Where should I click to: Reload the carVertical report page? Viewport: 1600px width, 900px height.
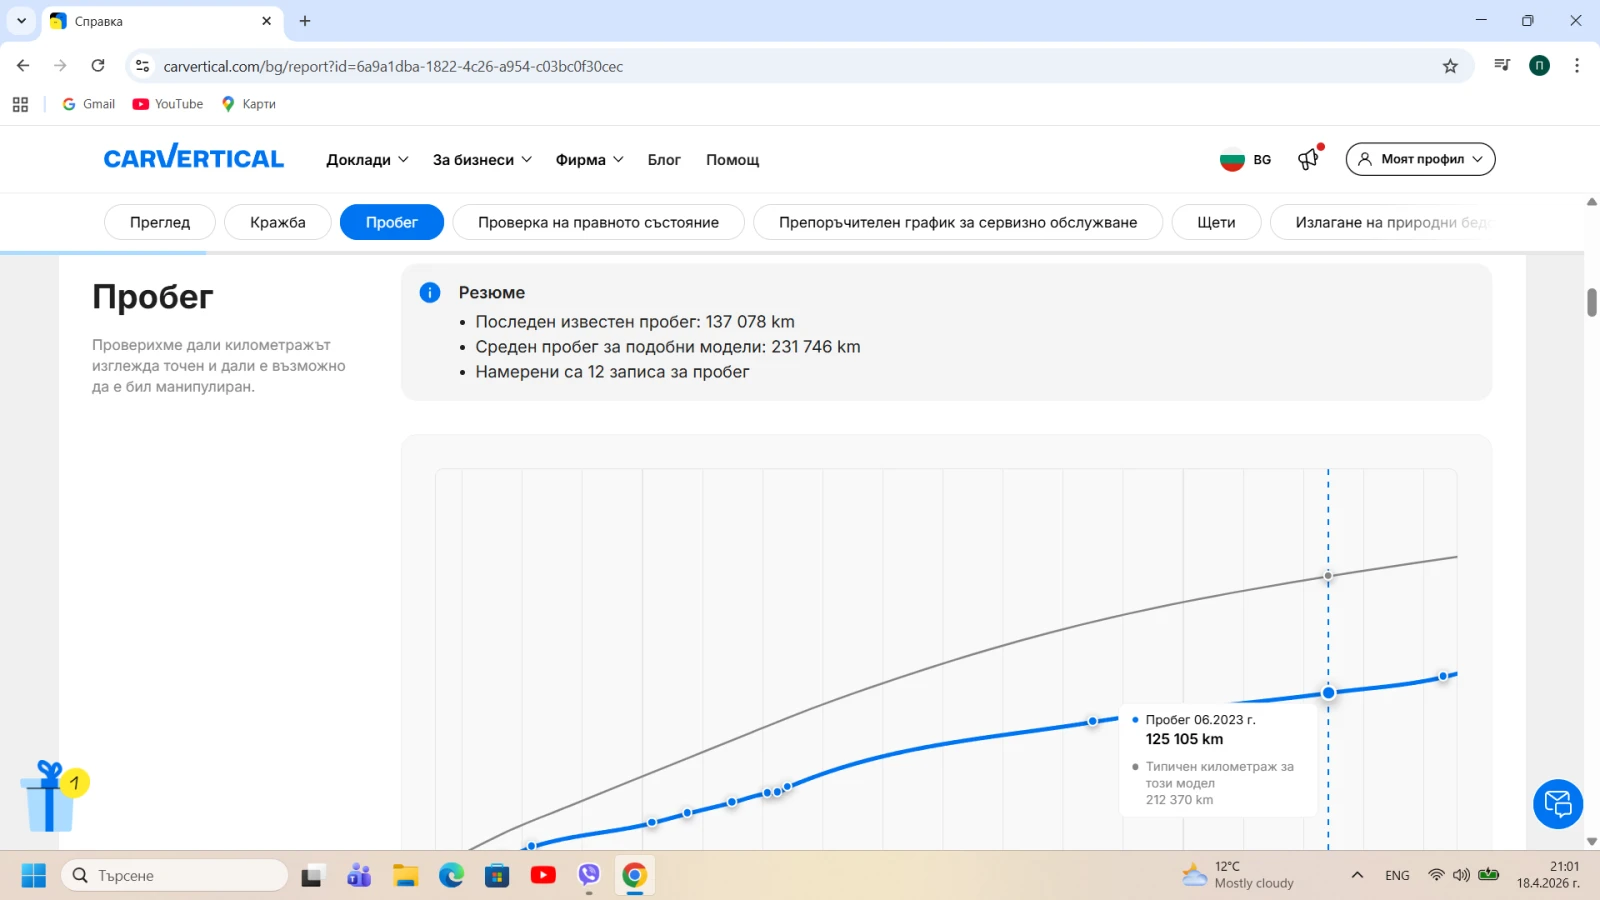coord(98,66)
